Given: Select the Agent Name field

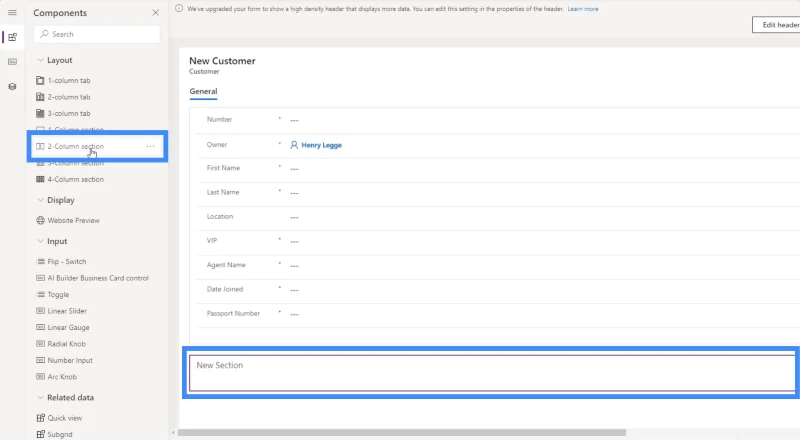Looking at the screenshot, I should pos(498,265).
